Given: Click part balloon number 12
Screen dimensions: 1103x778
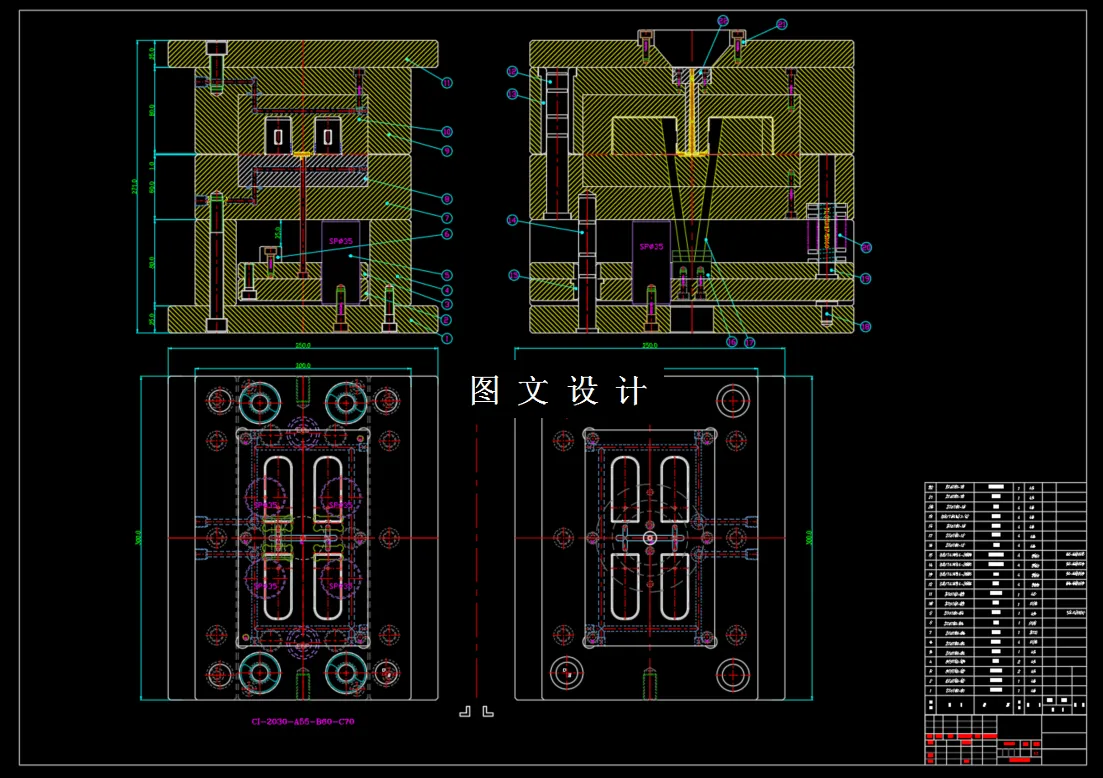Looking at the screenshot, I should click(x=512, y=72).
